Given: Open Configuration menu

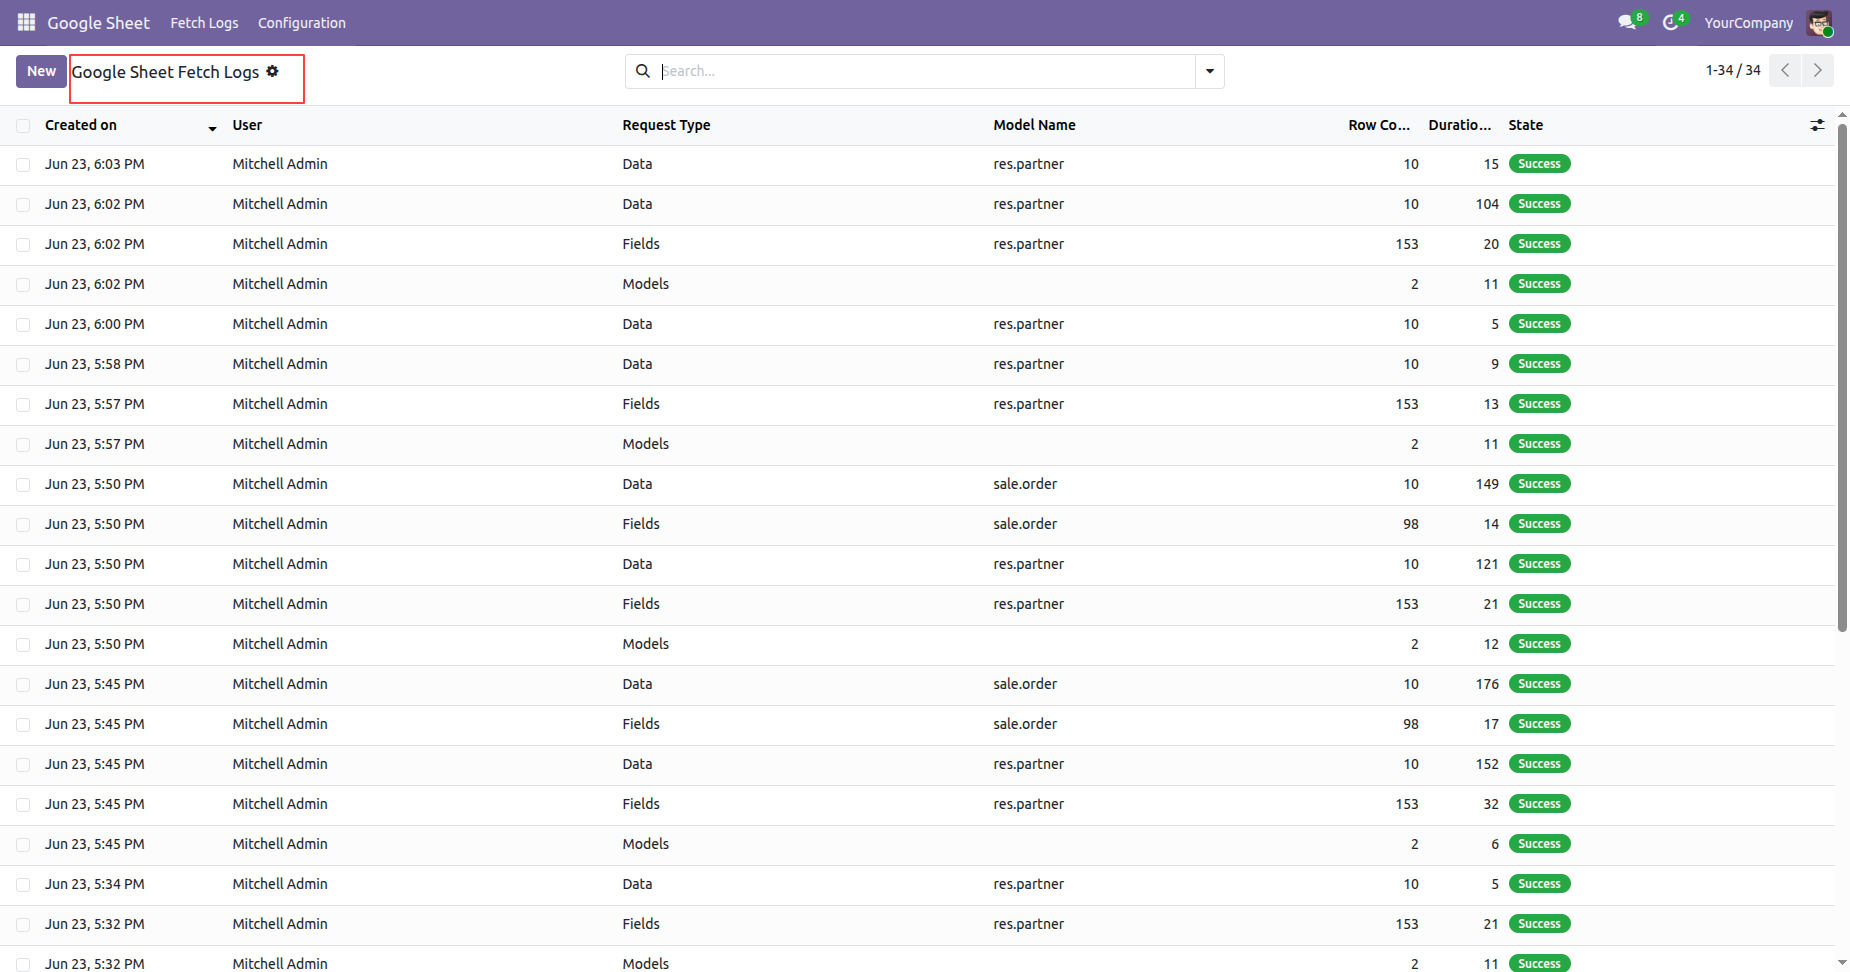Looking at the screenshot, I should click(301, 23).
